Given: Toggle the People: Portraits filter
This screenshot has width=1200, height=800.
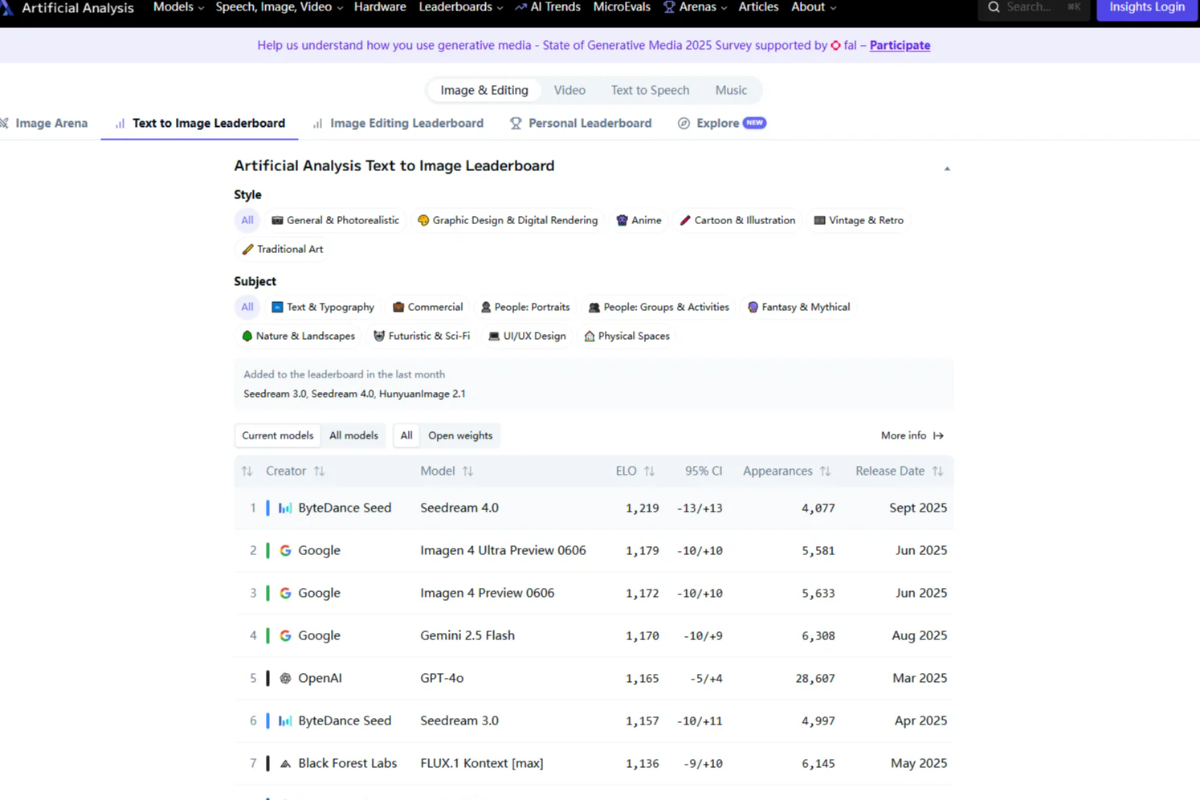Looking at the screenshot, I should tap(525, 307).
